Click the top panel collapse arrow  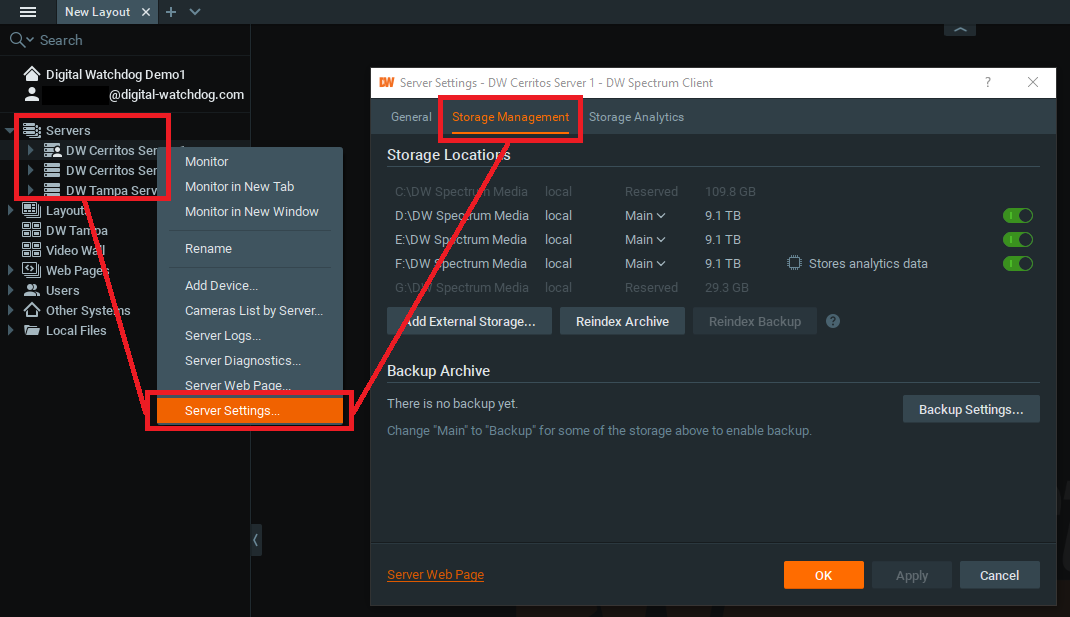point(959,29)
